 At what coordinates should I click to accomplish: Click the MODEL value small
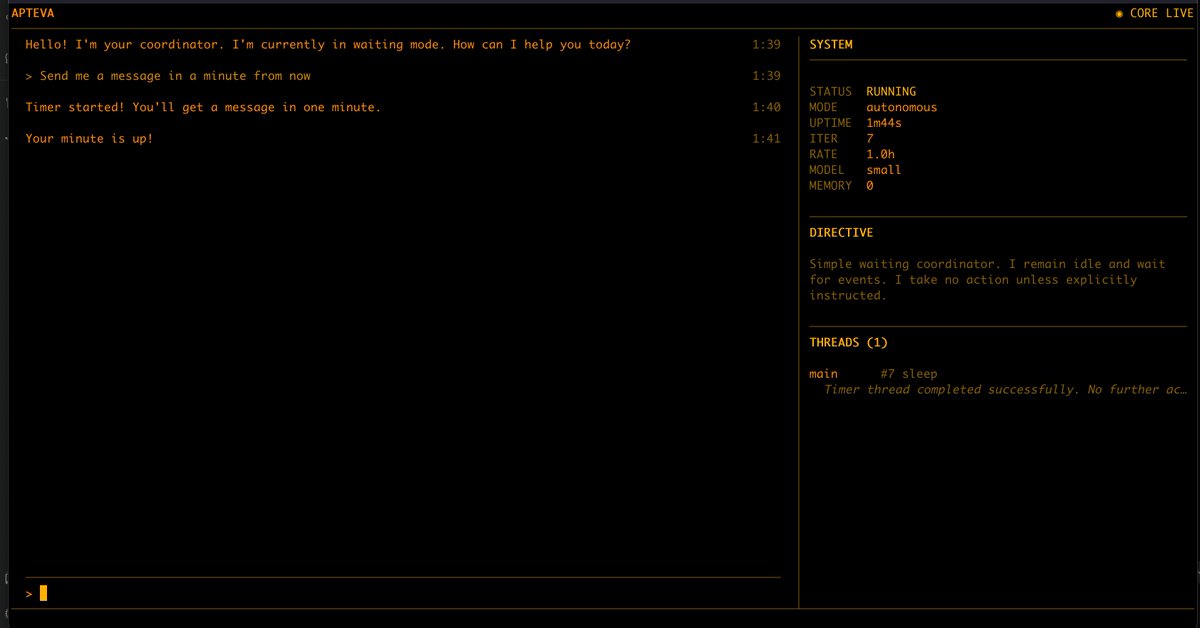coord(884,170)
